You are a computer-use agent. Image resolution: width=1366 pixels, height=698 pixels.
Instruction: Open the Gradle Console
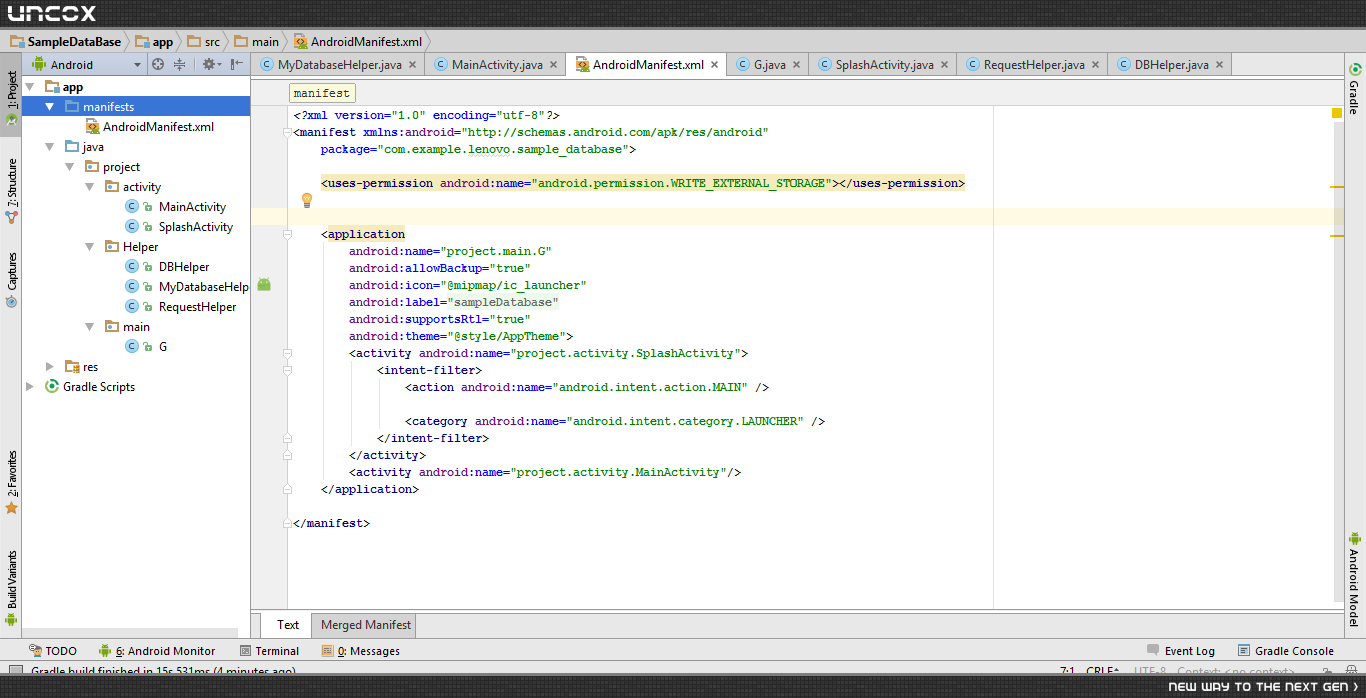tap(1285, 651)
